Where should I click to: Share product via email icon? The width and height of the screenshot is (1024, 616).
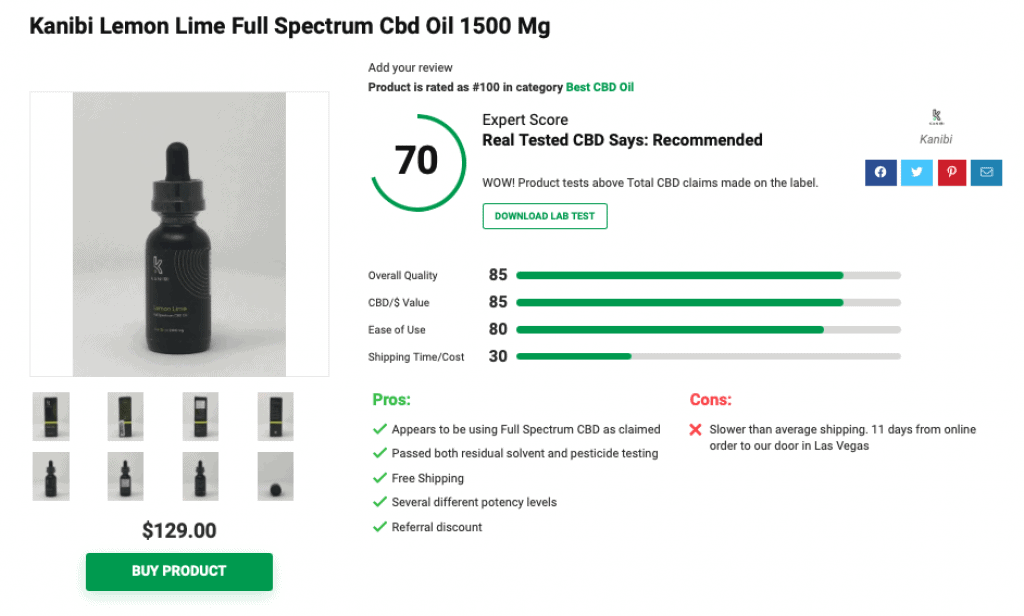(987, 172)
